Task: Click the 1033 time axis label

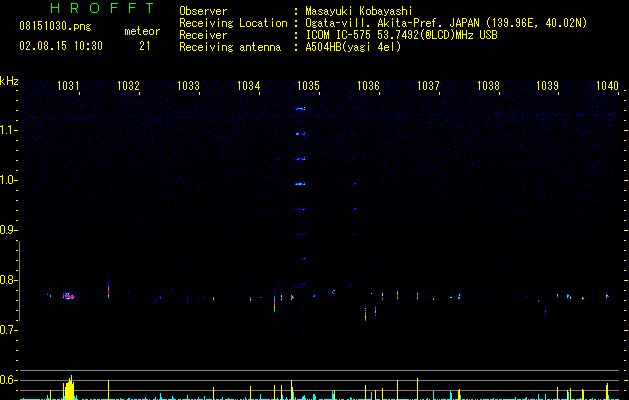Action: 188,85
